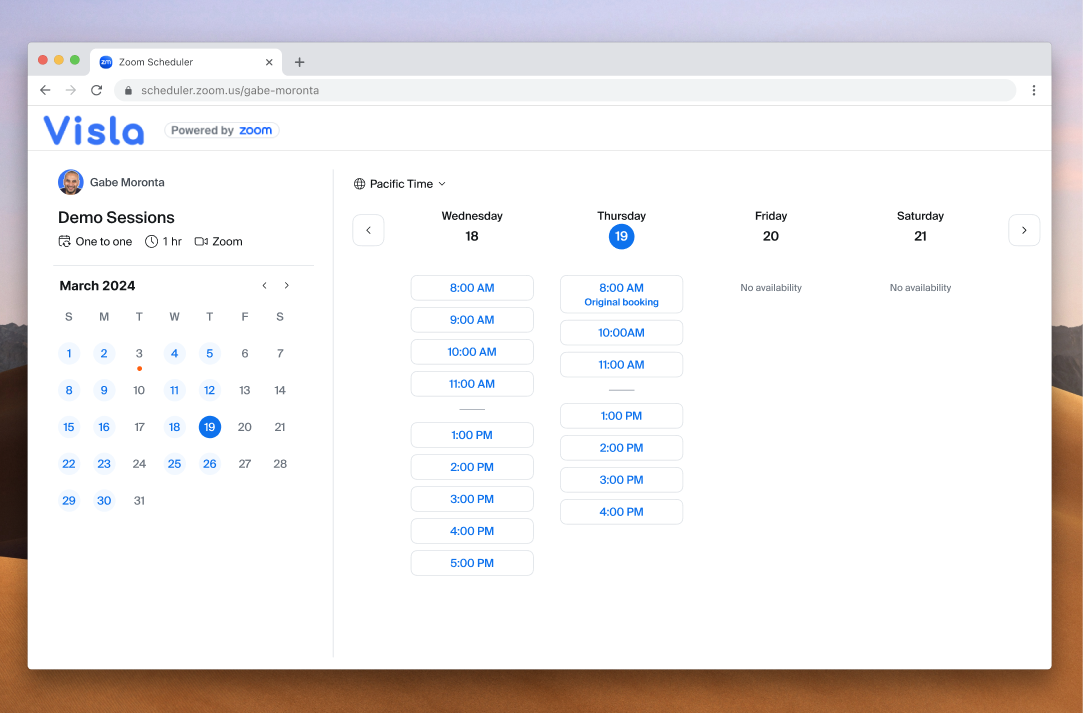Go to previous month in mini calendar
This screenshot has width=1083, height=713.
265,285
